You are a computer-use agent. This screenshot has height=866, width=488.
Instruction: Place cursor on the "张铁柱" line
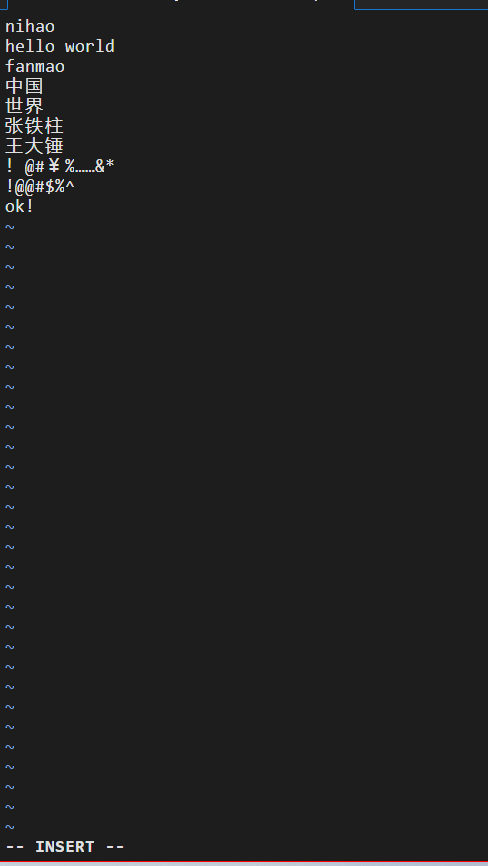[x=34, y=126]
